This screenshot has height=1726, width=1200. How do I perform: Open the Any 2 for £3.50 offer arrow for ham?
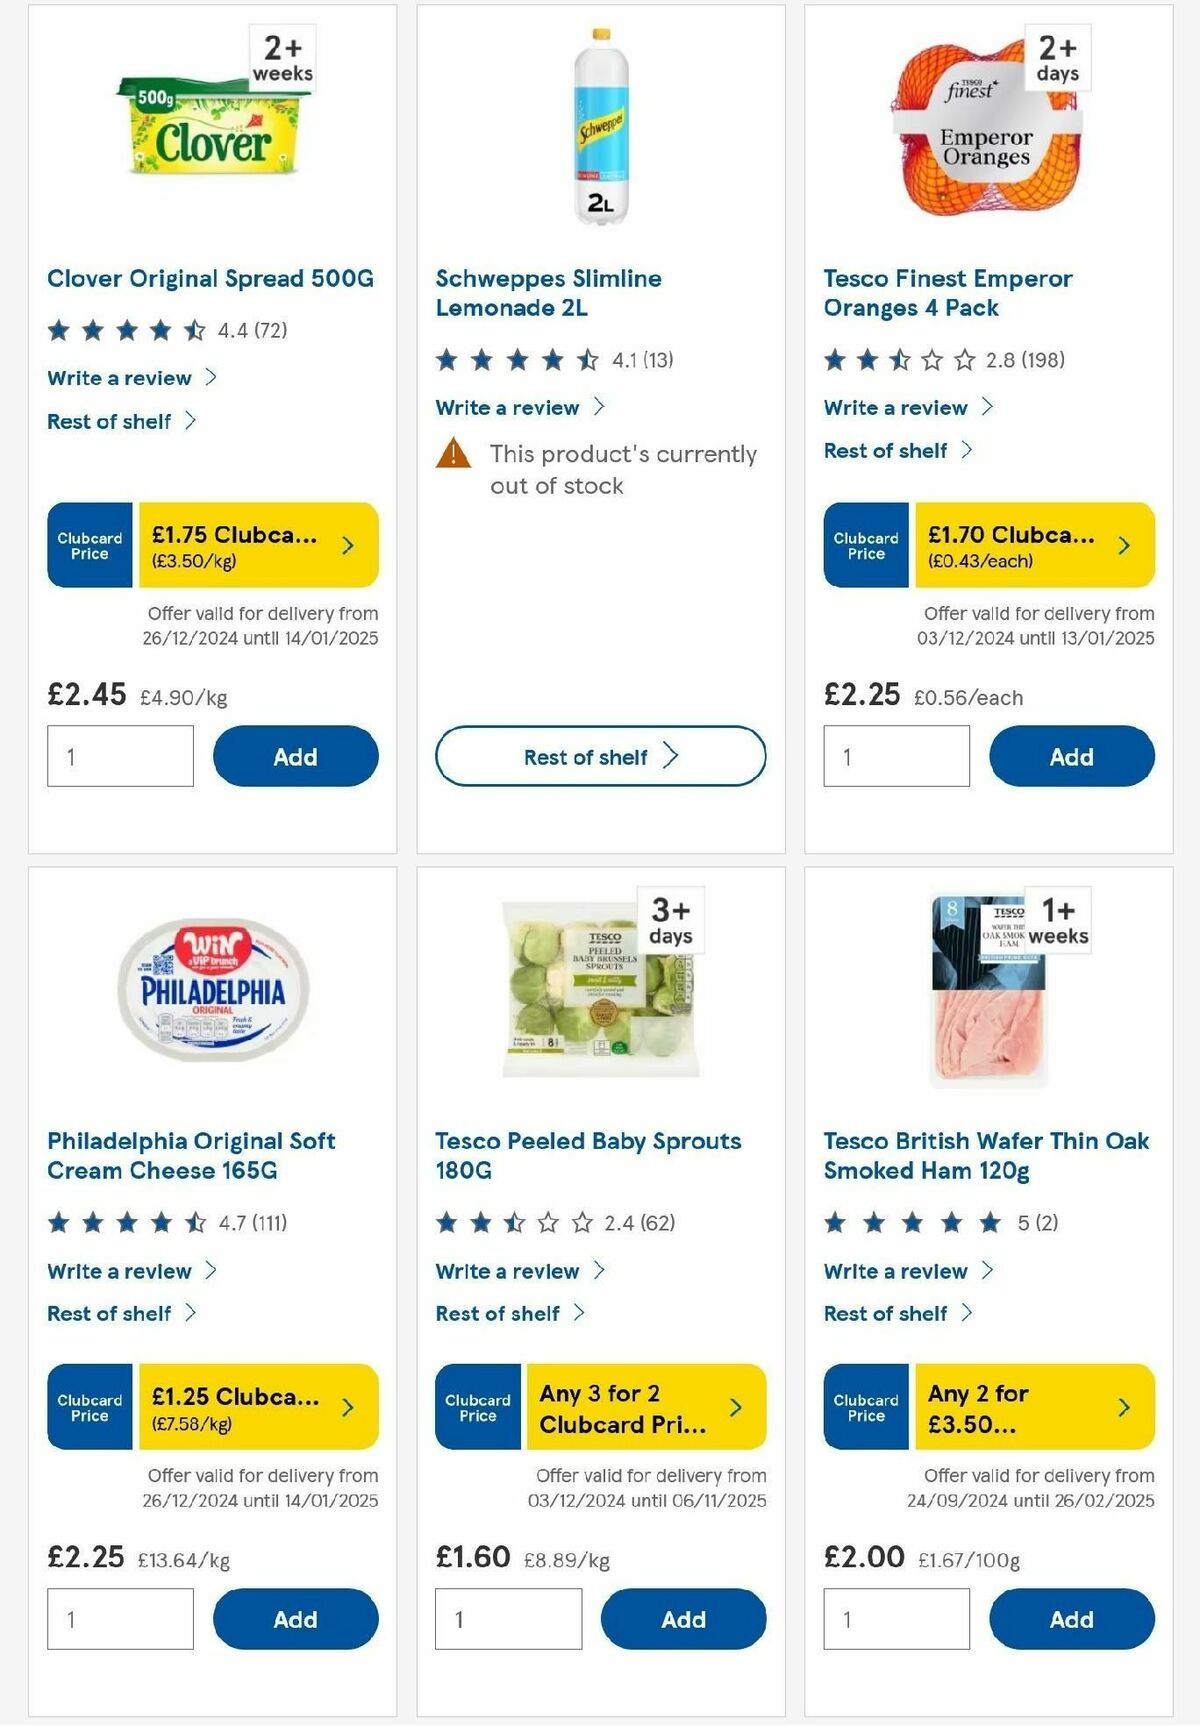(x=1122, y=1407)
